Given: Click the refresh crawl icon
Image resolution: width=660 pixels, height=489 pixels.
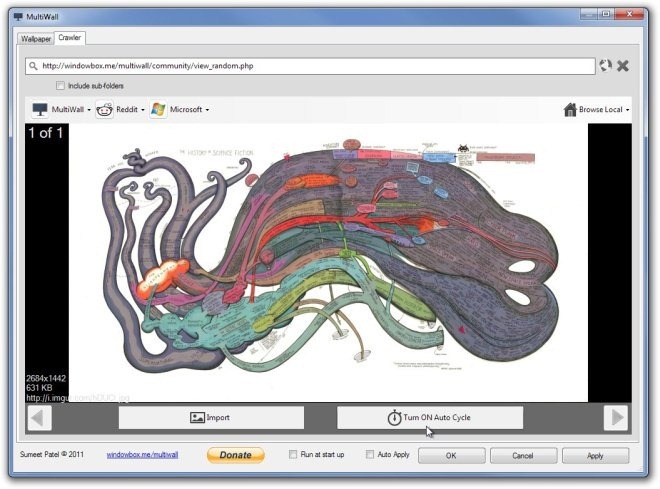Looking at the screenshot, I should tap(605, 66).
